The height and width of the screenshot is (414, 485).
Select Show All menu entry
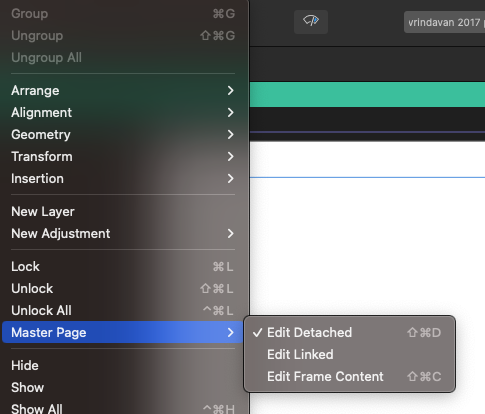click(122, 408)
